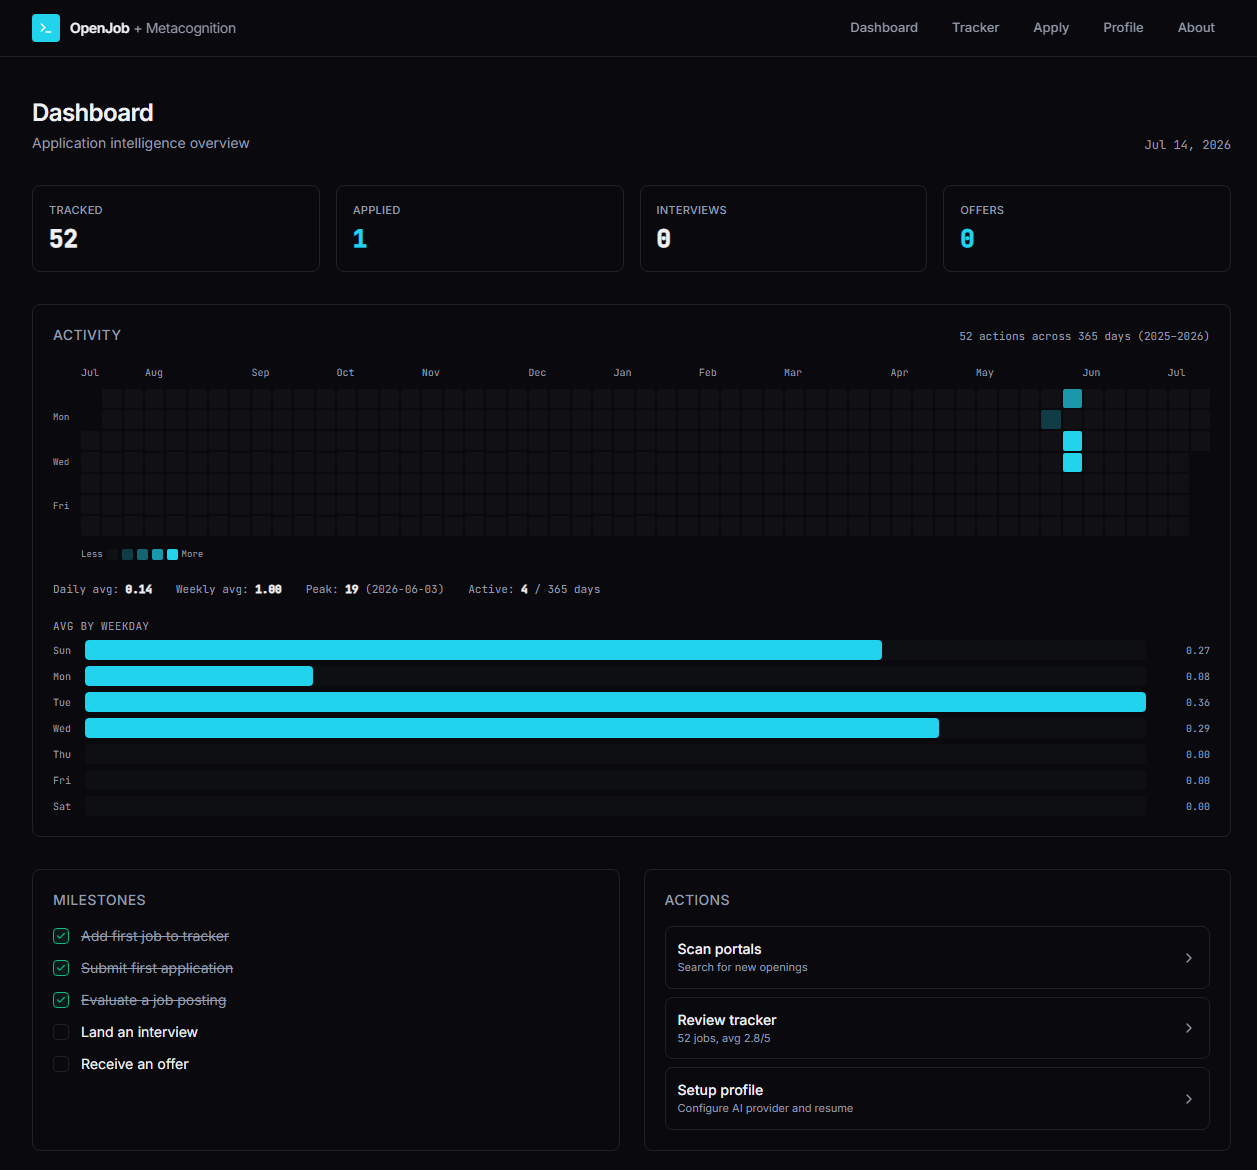This screenshot has width=1257, height=1170.
Task: Open Scan portals via its chevron arrow
Action: point(1189,958)
